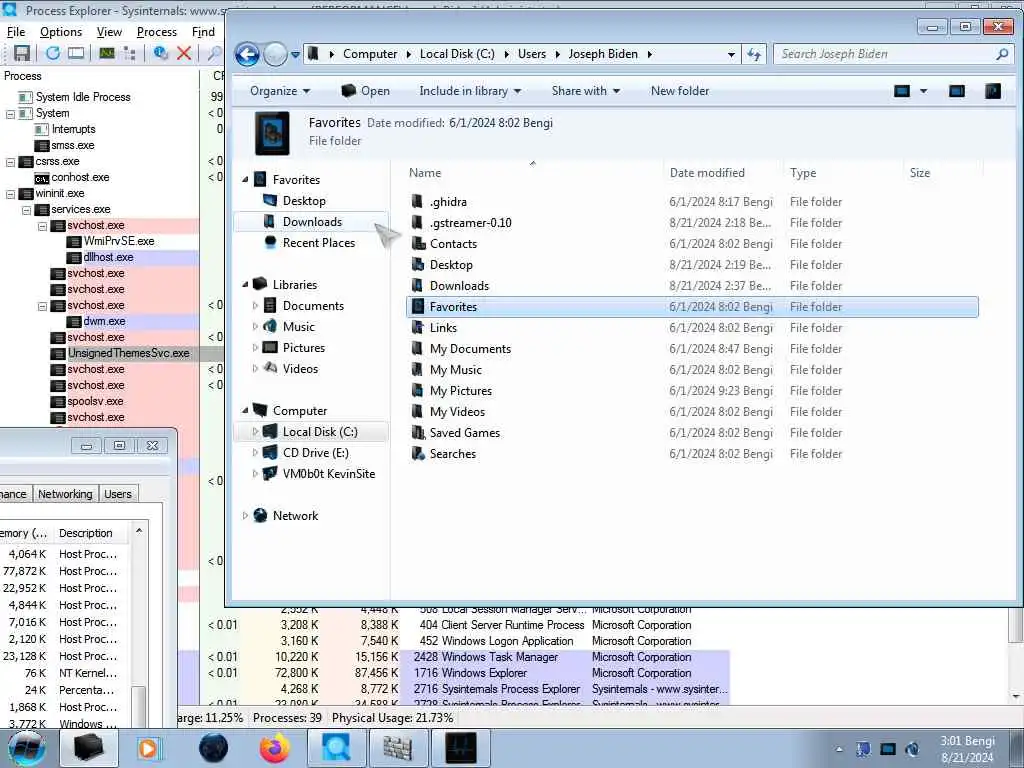The image size is (1024, 768).
Task: Sort files by the Date modified column
Action: [722, 173]
